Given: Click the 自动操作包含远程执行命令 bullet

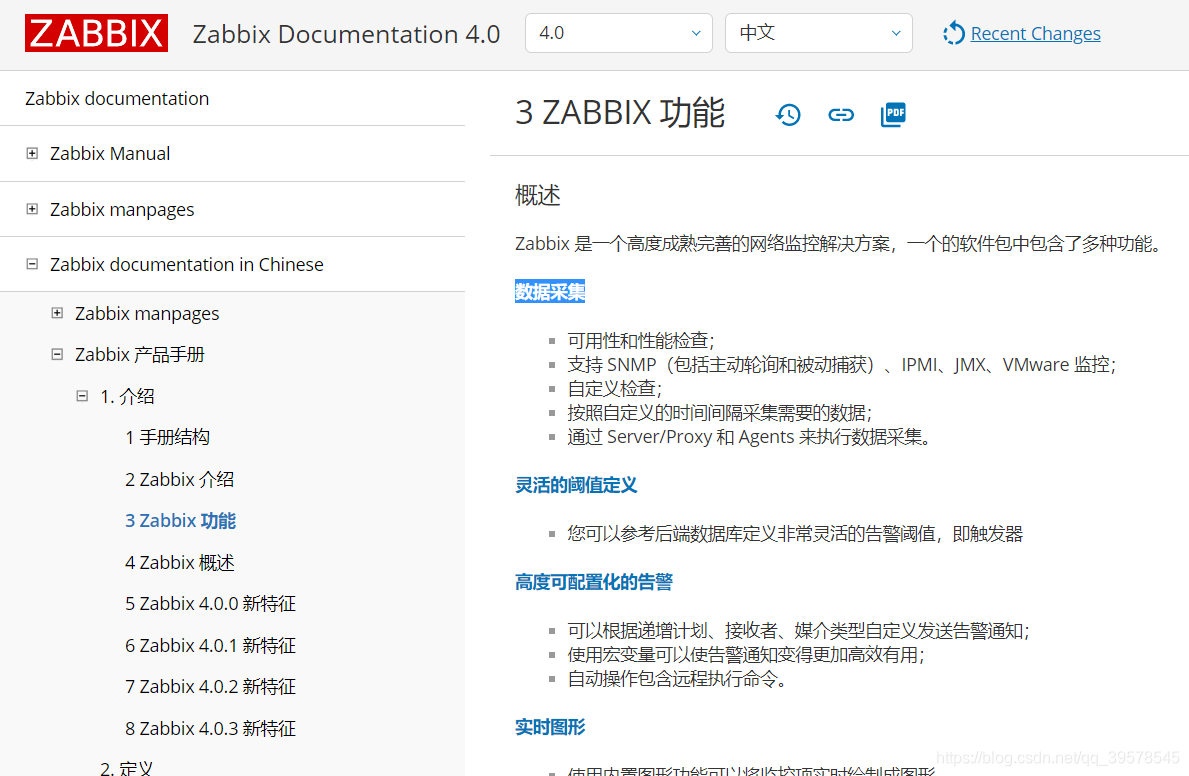Looking at the screenshot, I should (x=679, y=678).
